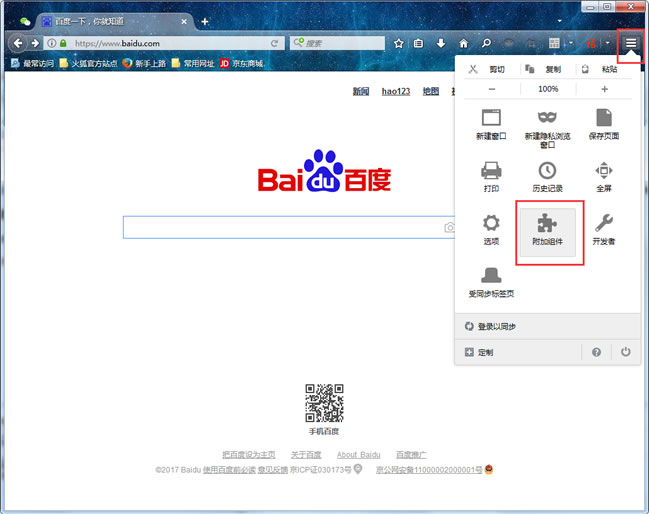Go to the home page icon
This screenshot has height=514, width=649.
tap(464, 43)
